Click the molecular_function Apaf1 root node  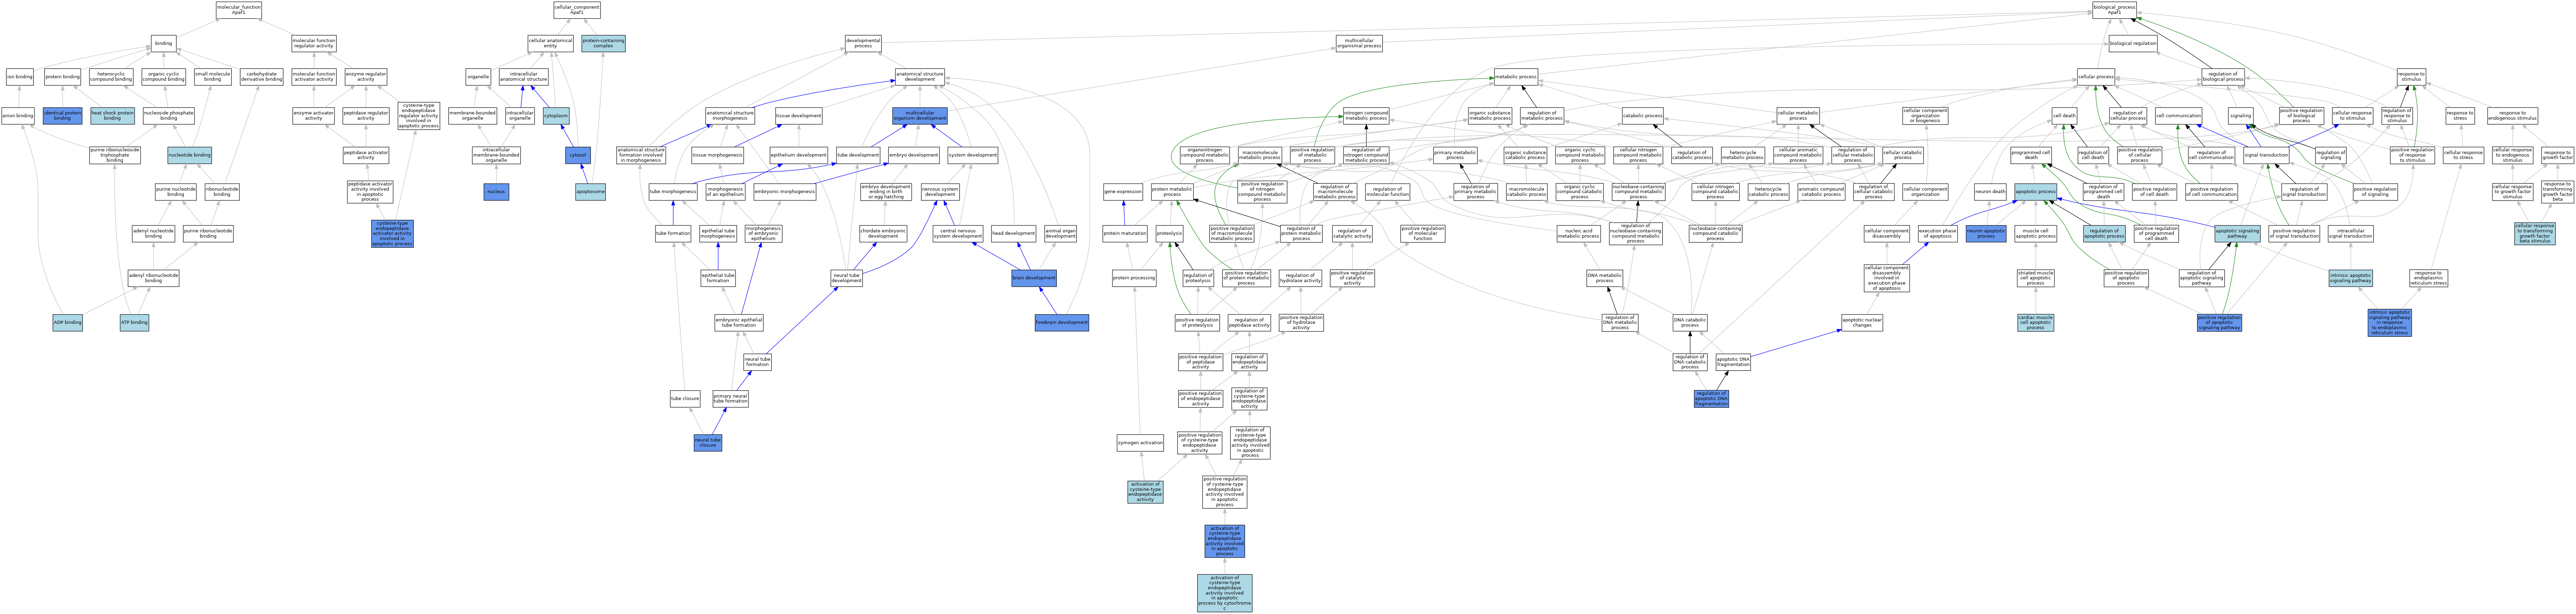point(239,10)
